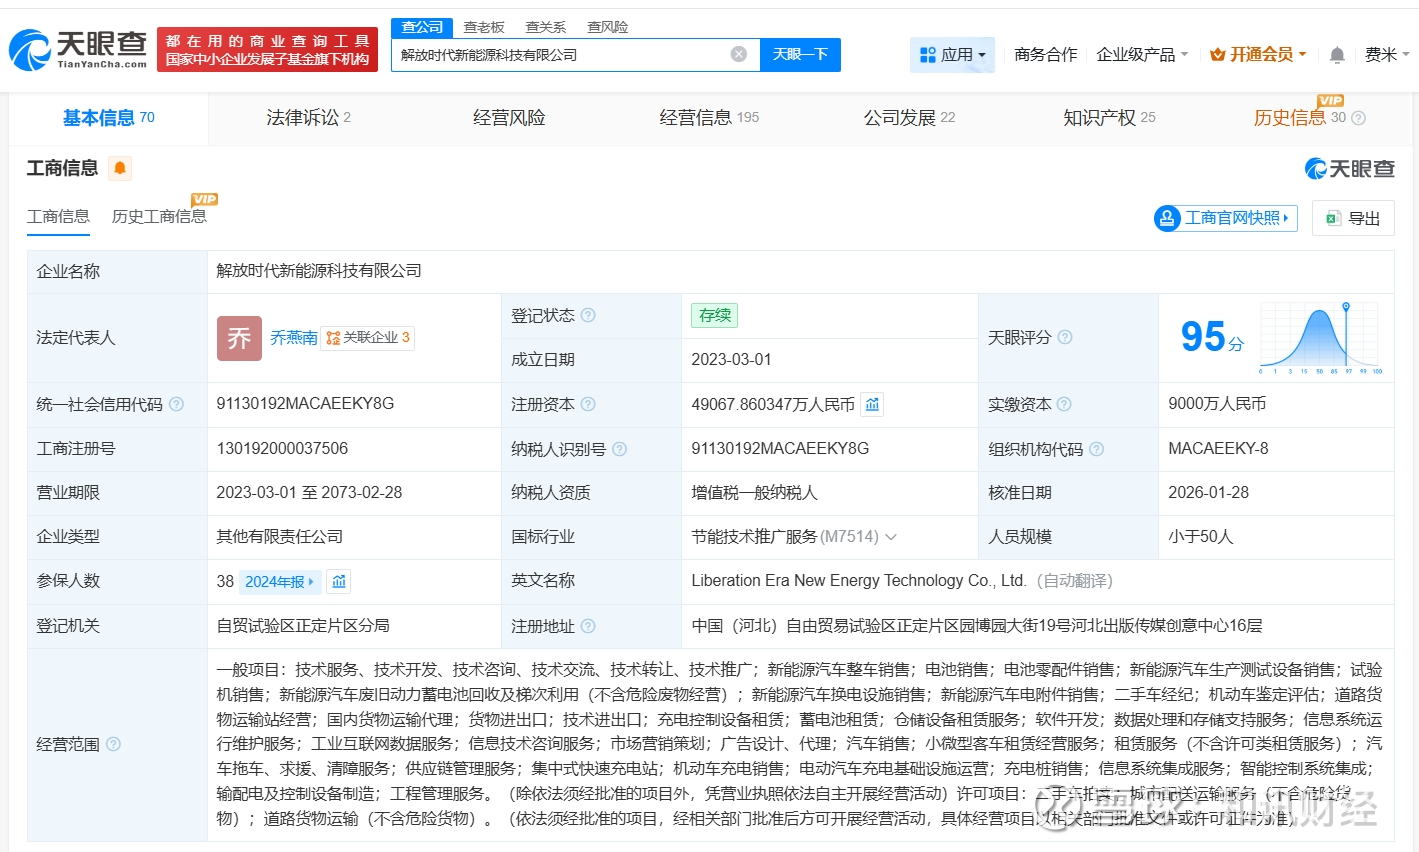Click help icon next to 登记状态

point(588,315)
